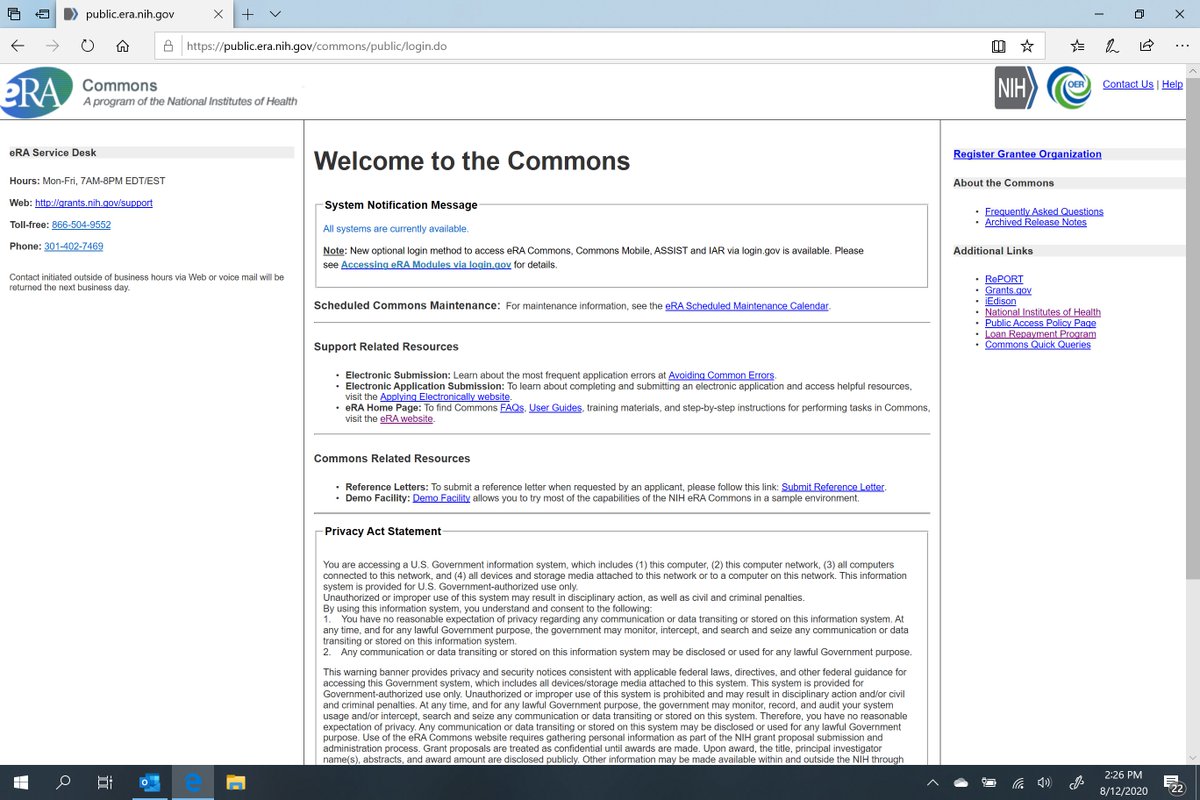This screenshot has width=1200, height=800.
Task: Open the Favorites hub icon
Action: tap(1077, 46)
